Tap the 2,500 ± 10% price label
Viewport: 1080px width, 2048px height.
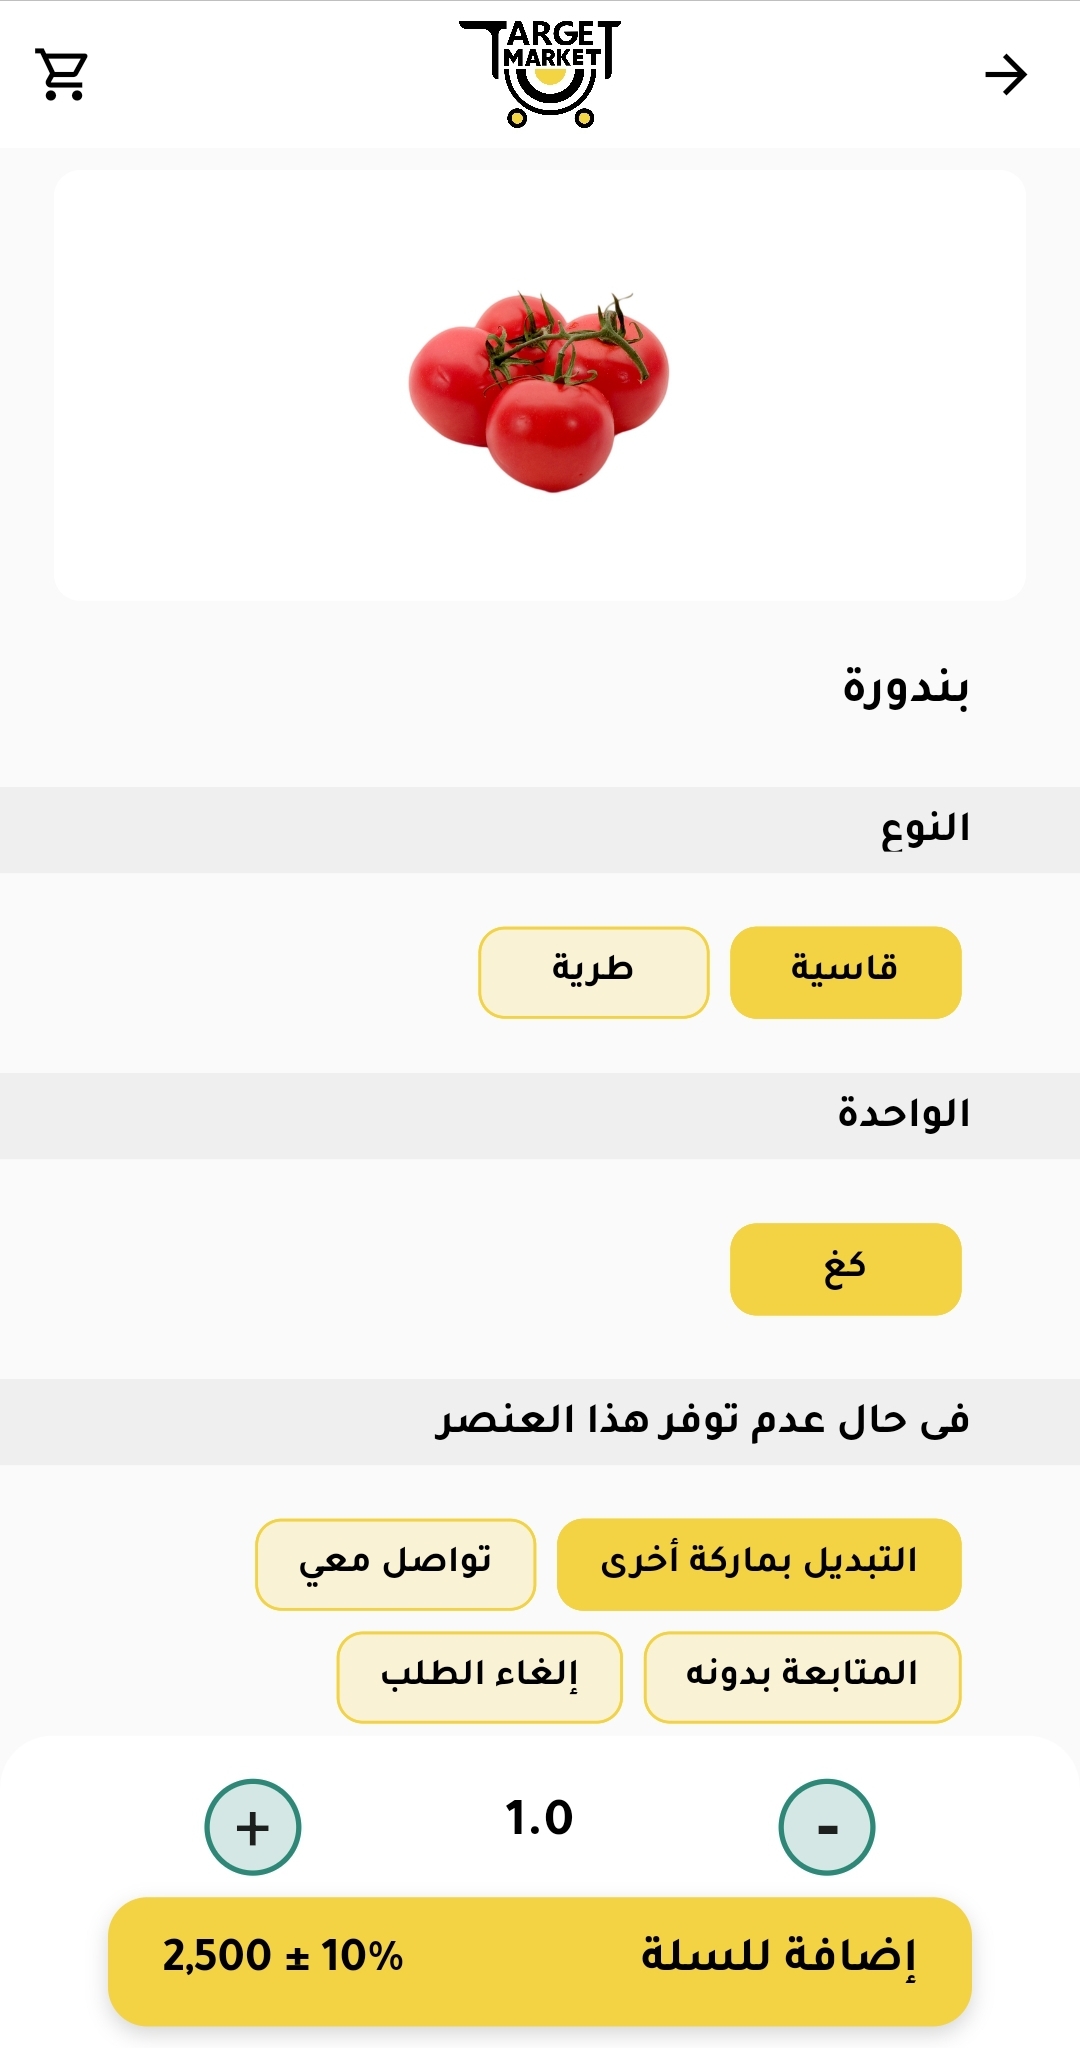(283, 1957)
